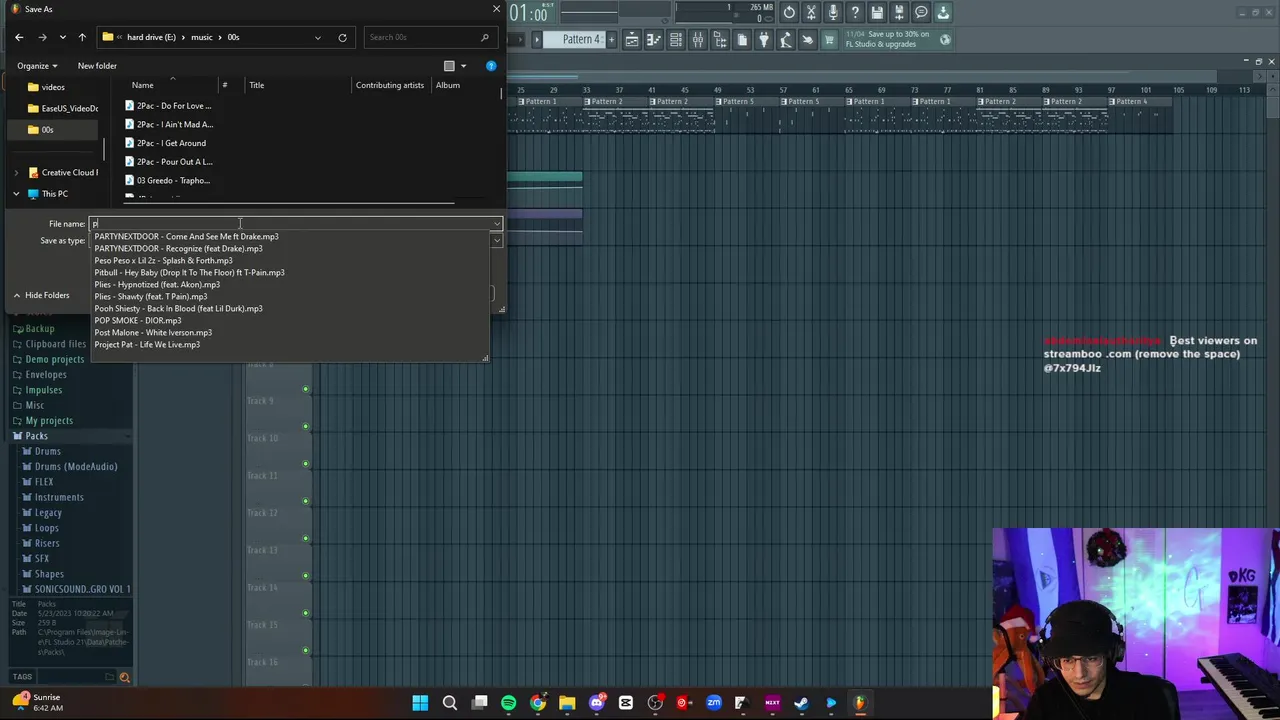Viewport: 1280px width, 720px height.
Task: Click the search magnifier icon in browser tags
Action: coord(124,677)
